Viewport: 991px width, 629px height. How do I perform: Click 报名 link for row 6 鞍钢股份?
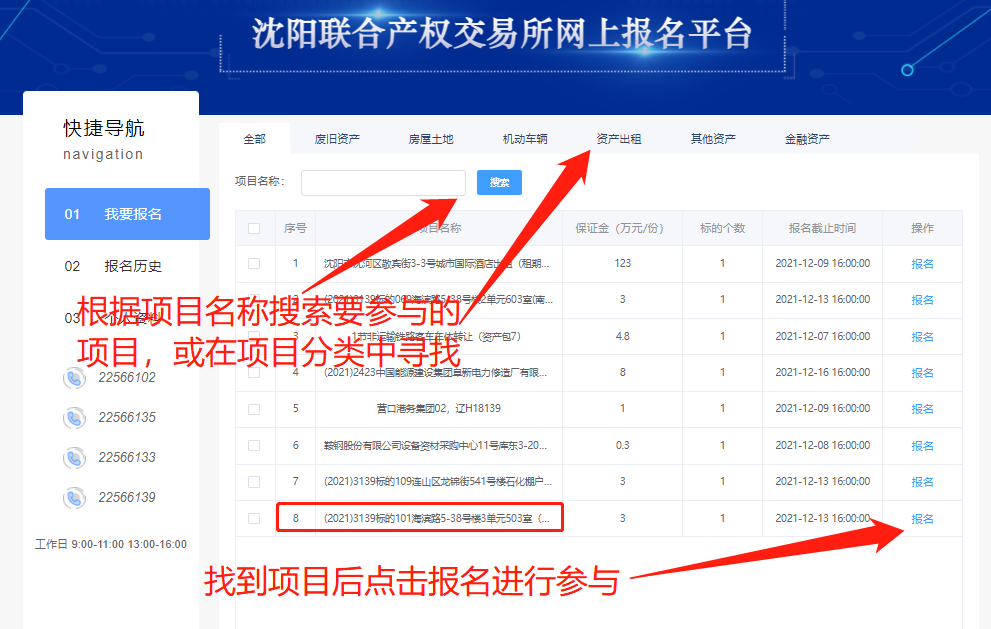click(922, 446)
